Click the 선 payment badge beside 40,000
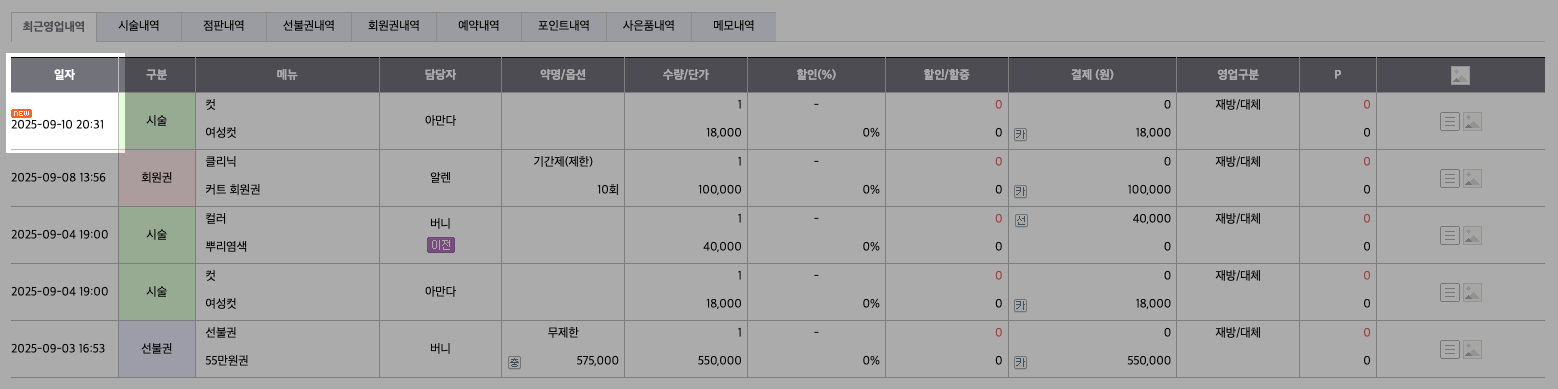 1021,219
